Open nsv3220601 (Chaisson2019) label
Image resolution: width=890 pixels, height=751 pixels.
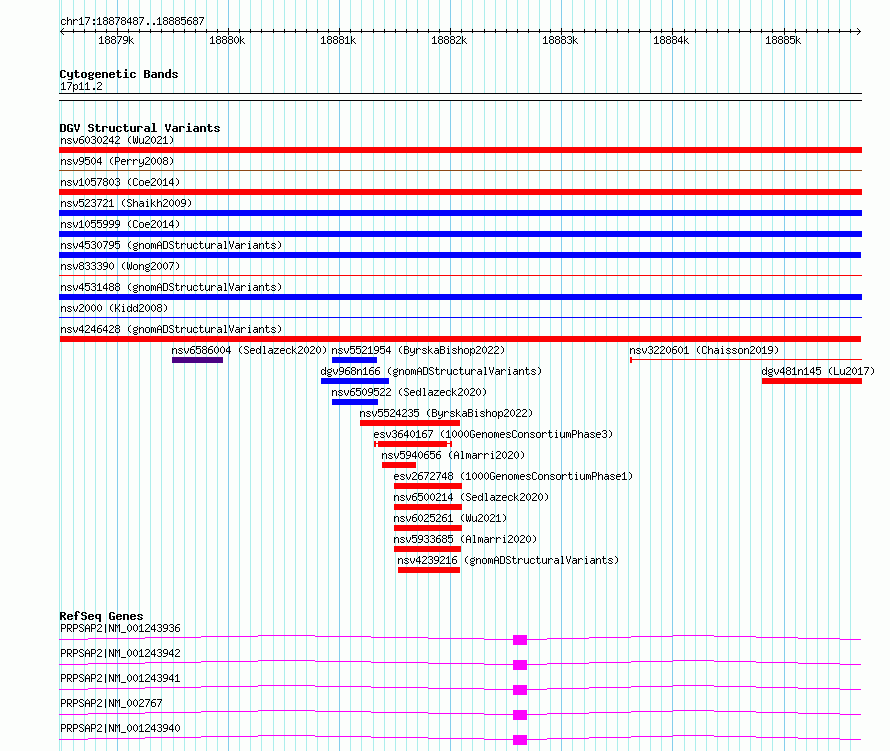click(x=704, y=350)
